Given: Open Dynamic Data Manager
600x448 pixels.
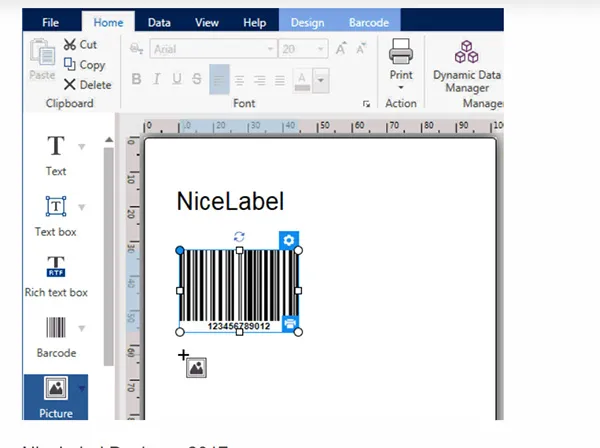Looking at the screenshot, I should point(467,67).
